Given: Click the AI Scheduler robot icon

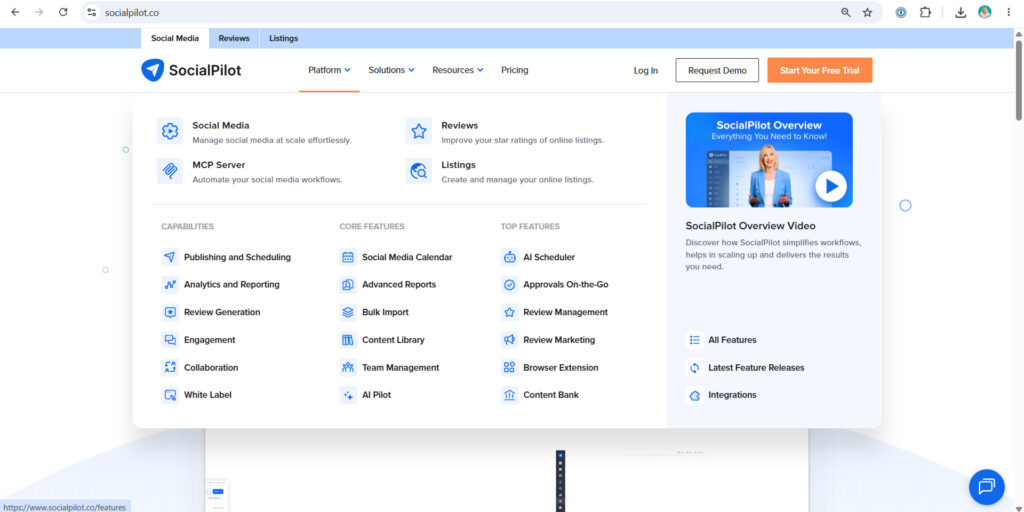Looking at the screenshot, I should tap(509, 257).
